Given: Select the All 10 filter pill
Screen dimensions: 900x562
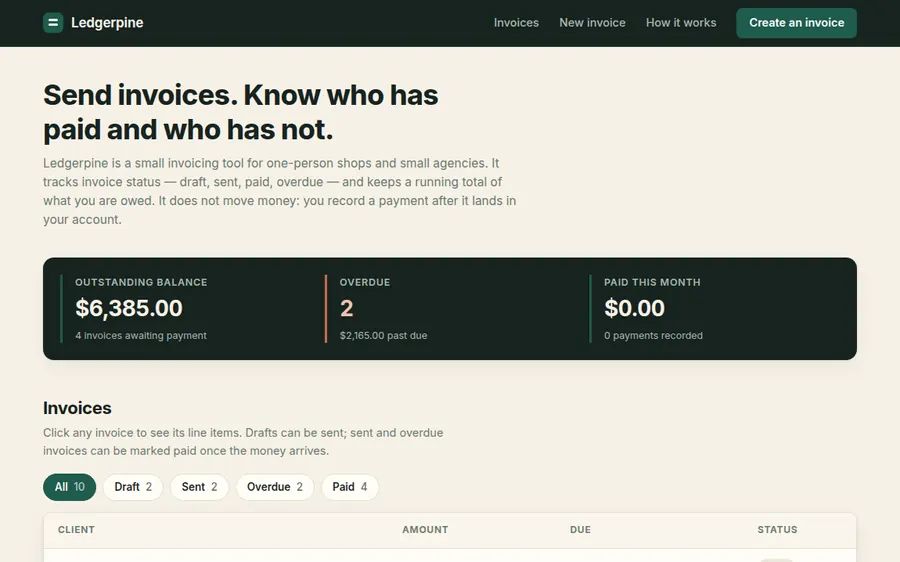Looking at the screenshot, I should 69,487.
